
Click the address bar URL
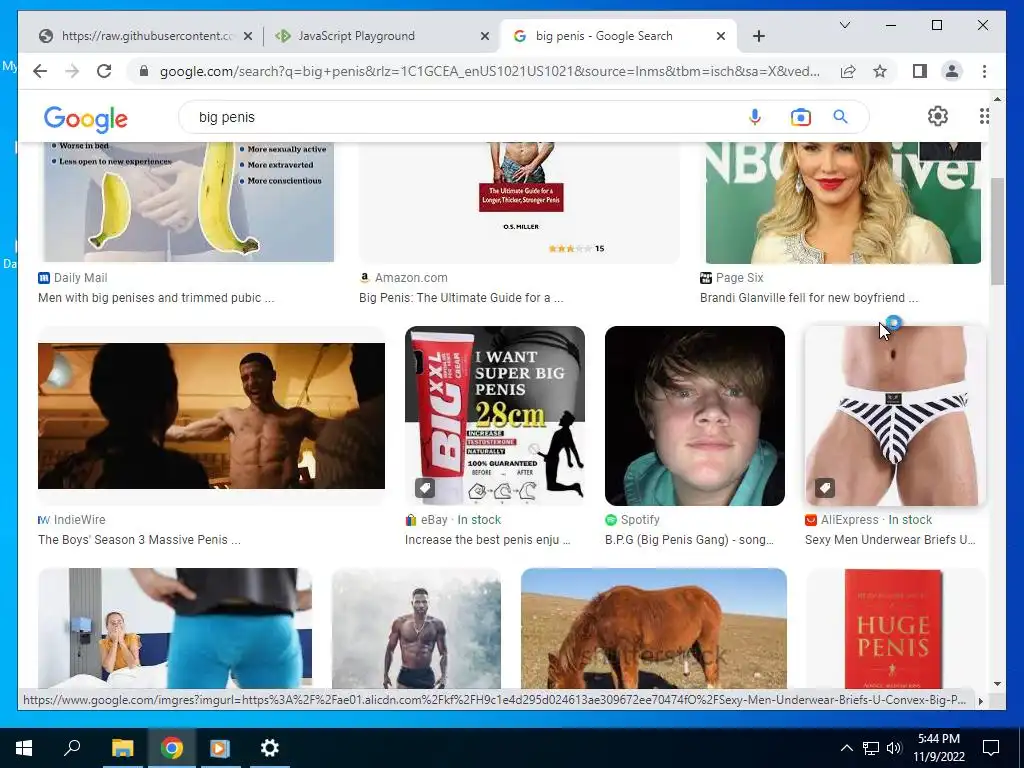[490, 71]
